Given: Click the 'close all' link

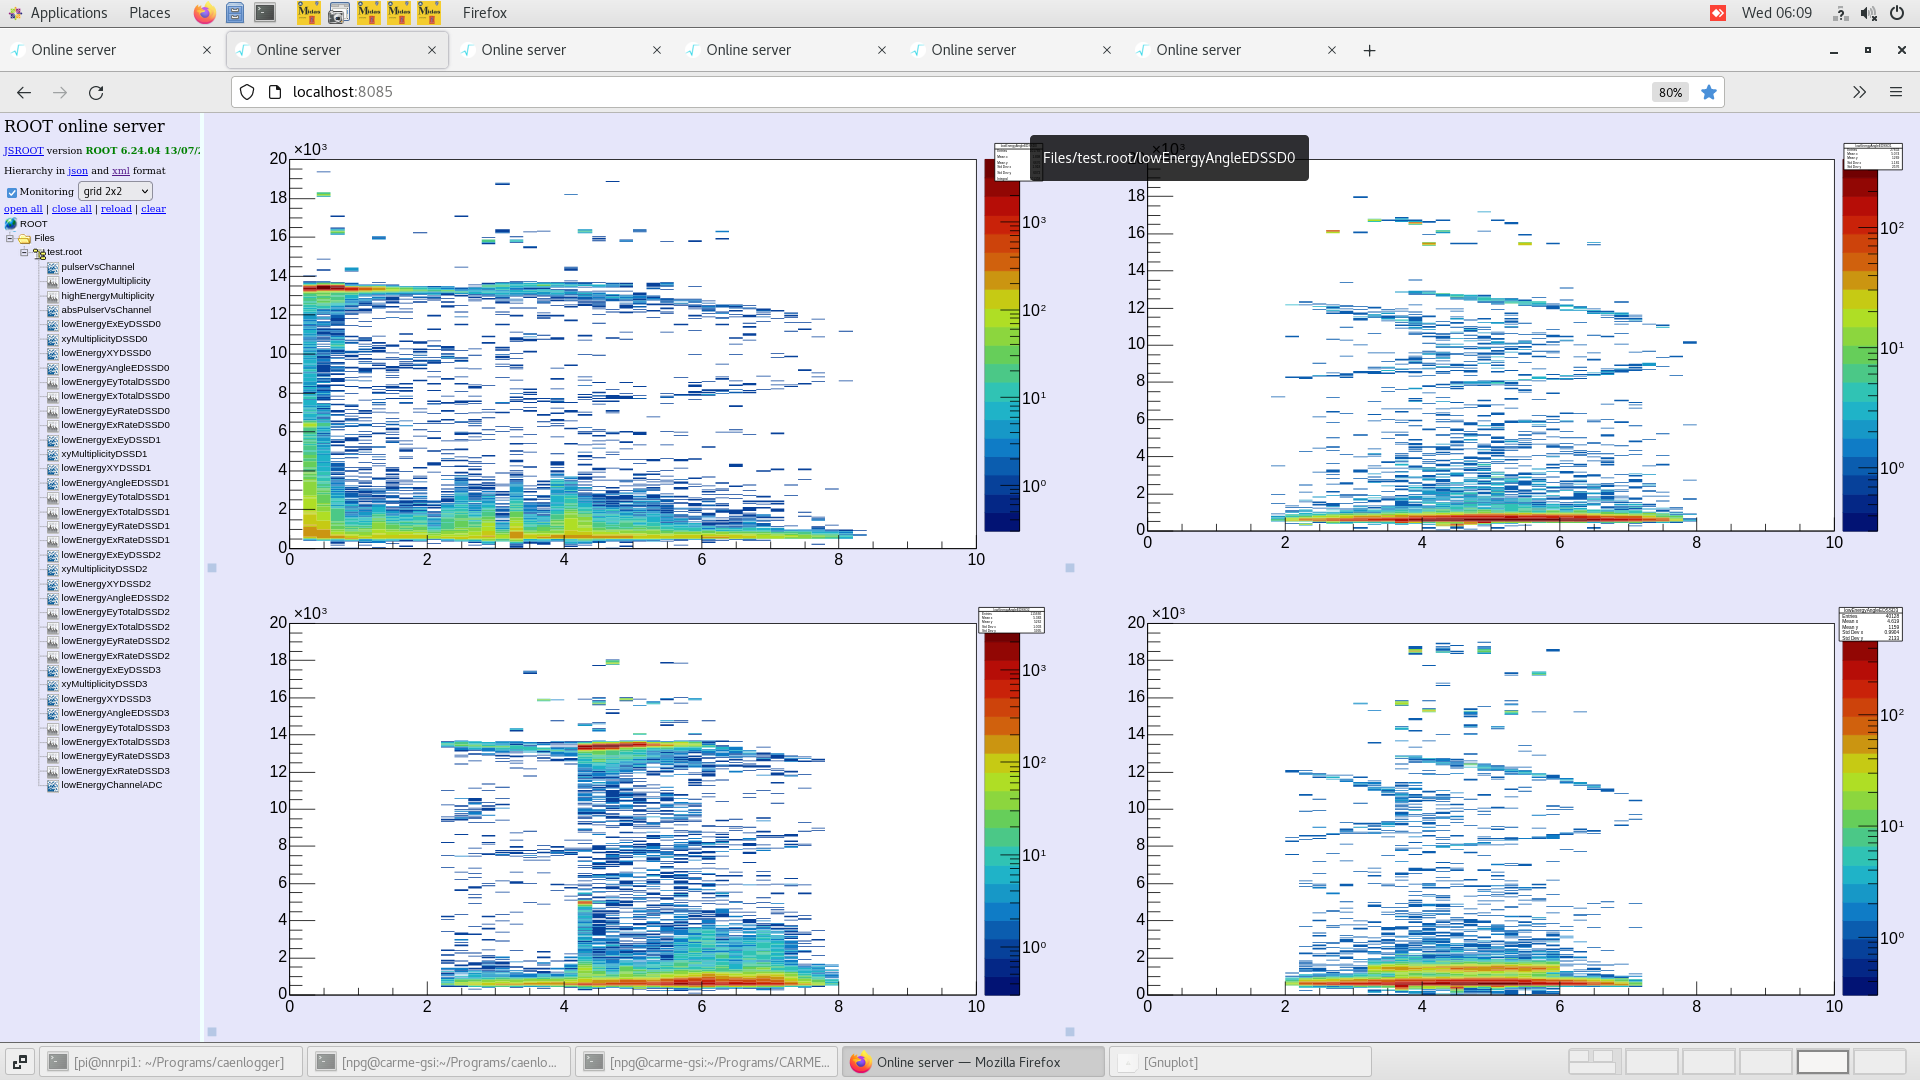Looking at the screenshot, I should [71, 209].
